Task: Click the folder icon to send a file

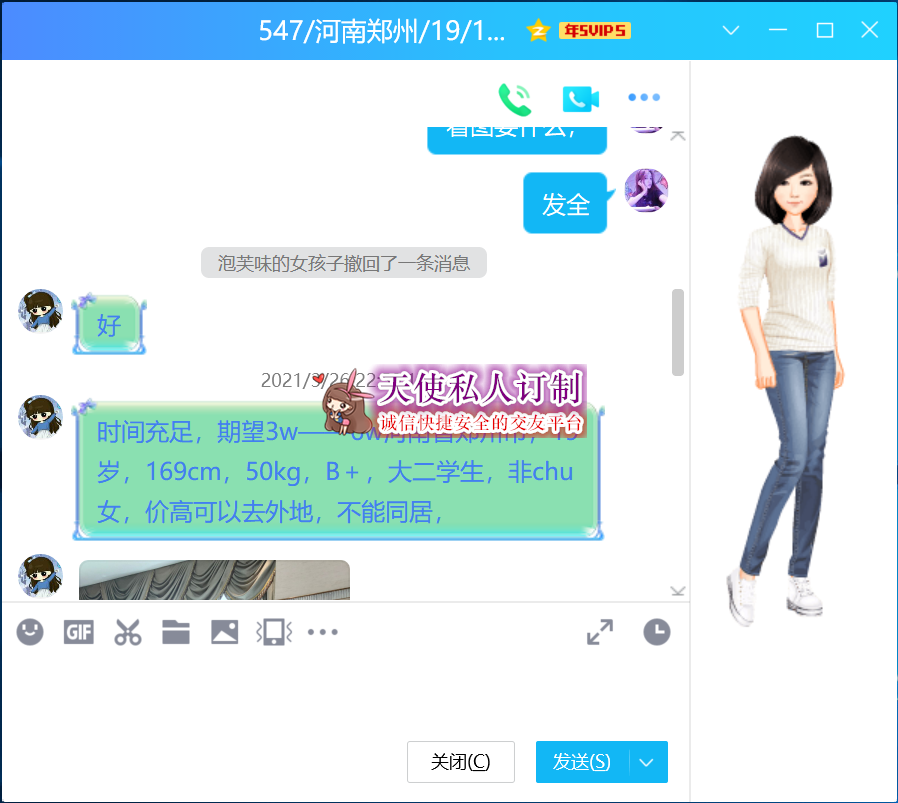Action: tap(176, 632)
